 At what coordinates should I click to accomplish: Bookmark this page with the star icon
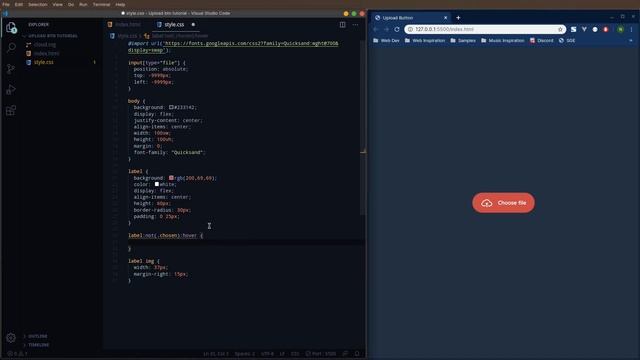560,29
